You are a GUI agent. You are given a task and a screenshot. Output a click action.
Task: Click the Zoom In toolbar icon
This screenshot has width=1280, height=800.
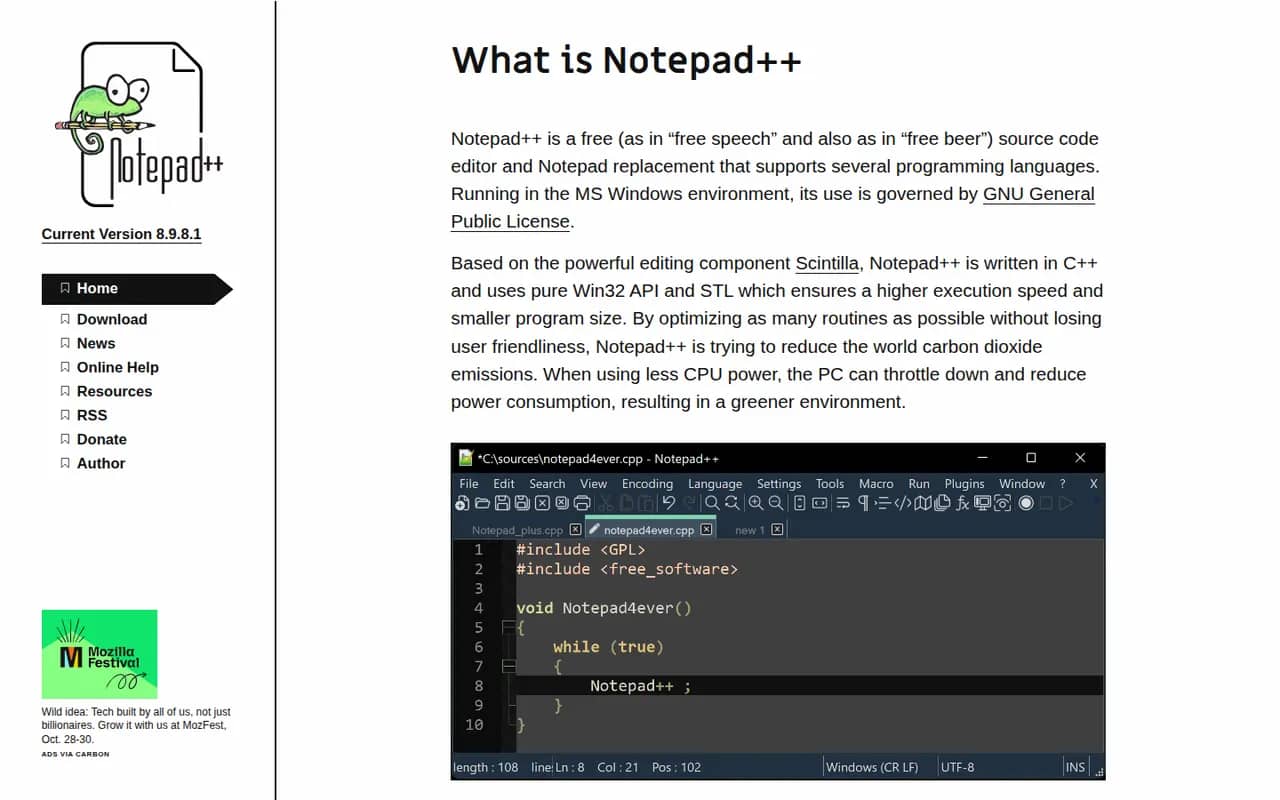point(755,503)
